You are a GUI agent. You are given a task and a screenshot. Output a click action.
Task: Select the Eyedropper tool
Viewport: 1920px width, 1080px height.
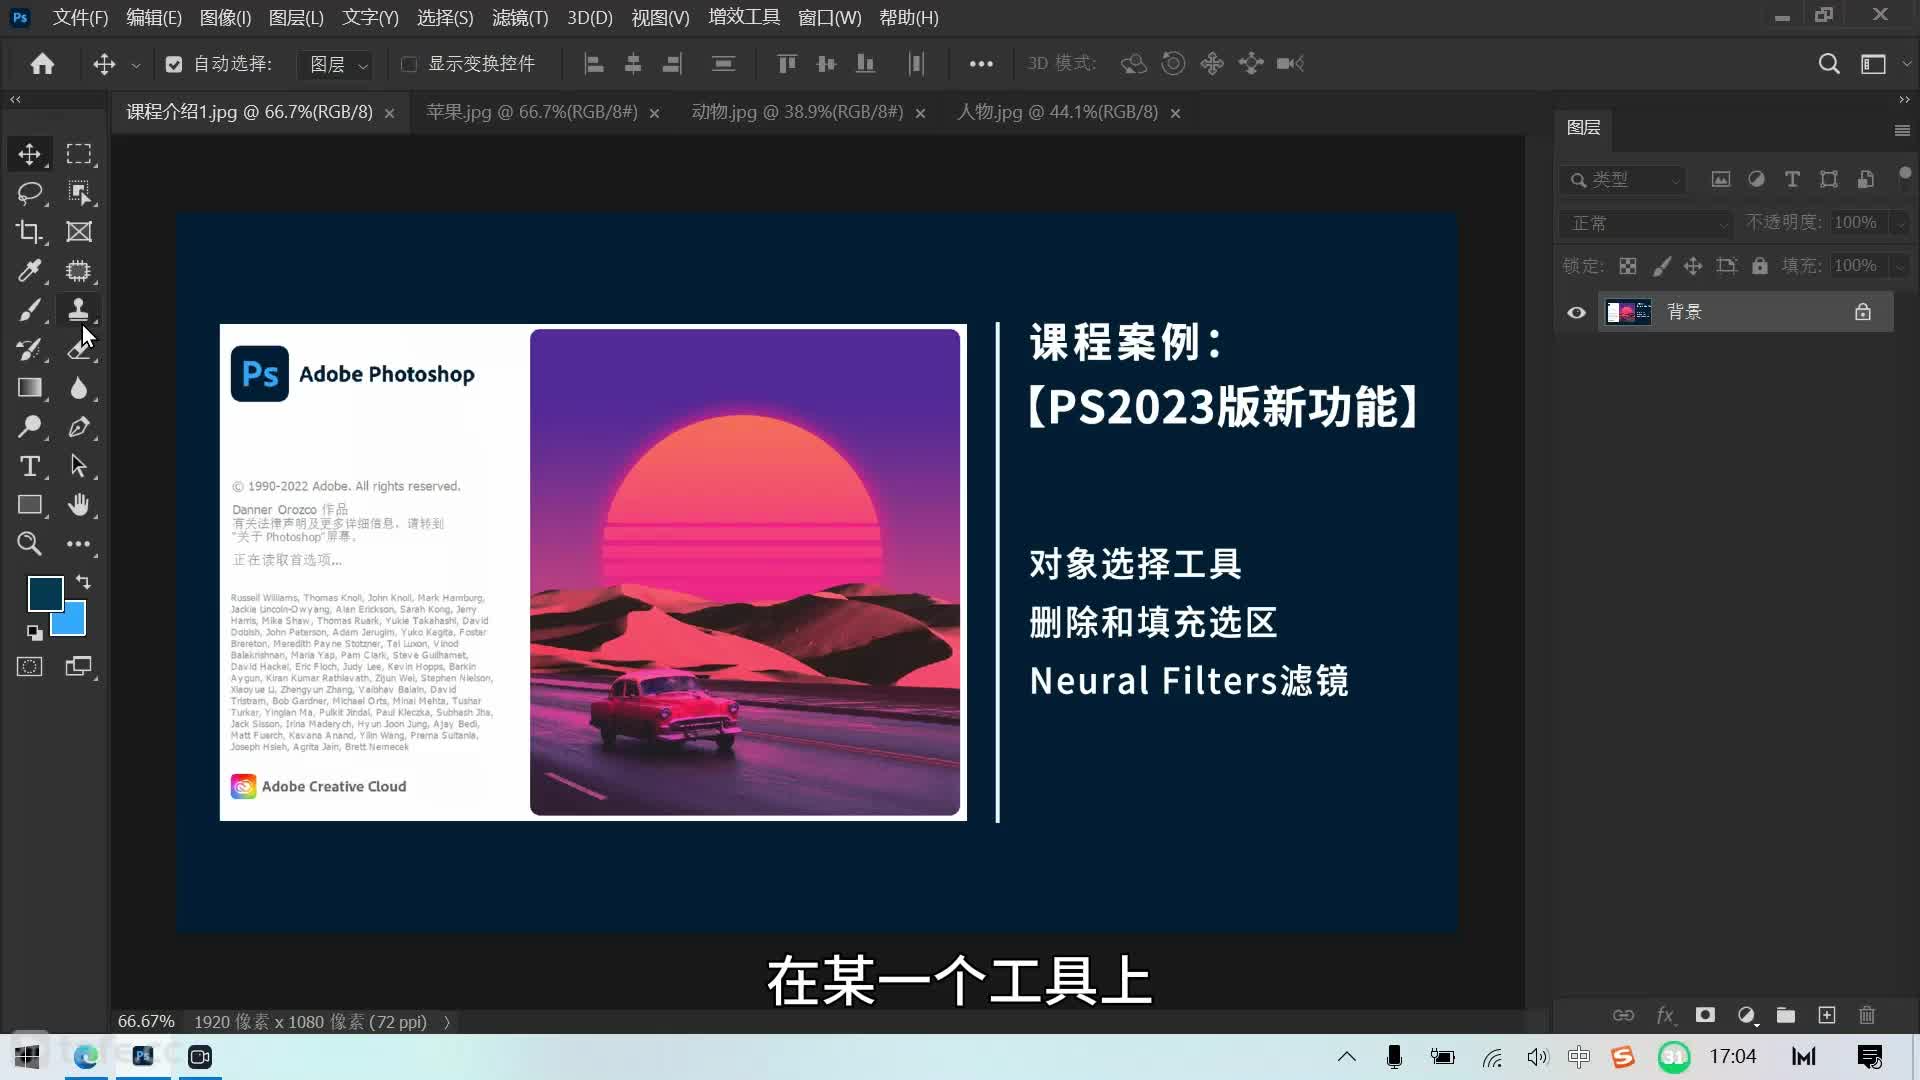[x=29, y=271]
